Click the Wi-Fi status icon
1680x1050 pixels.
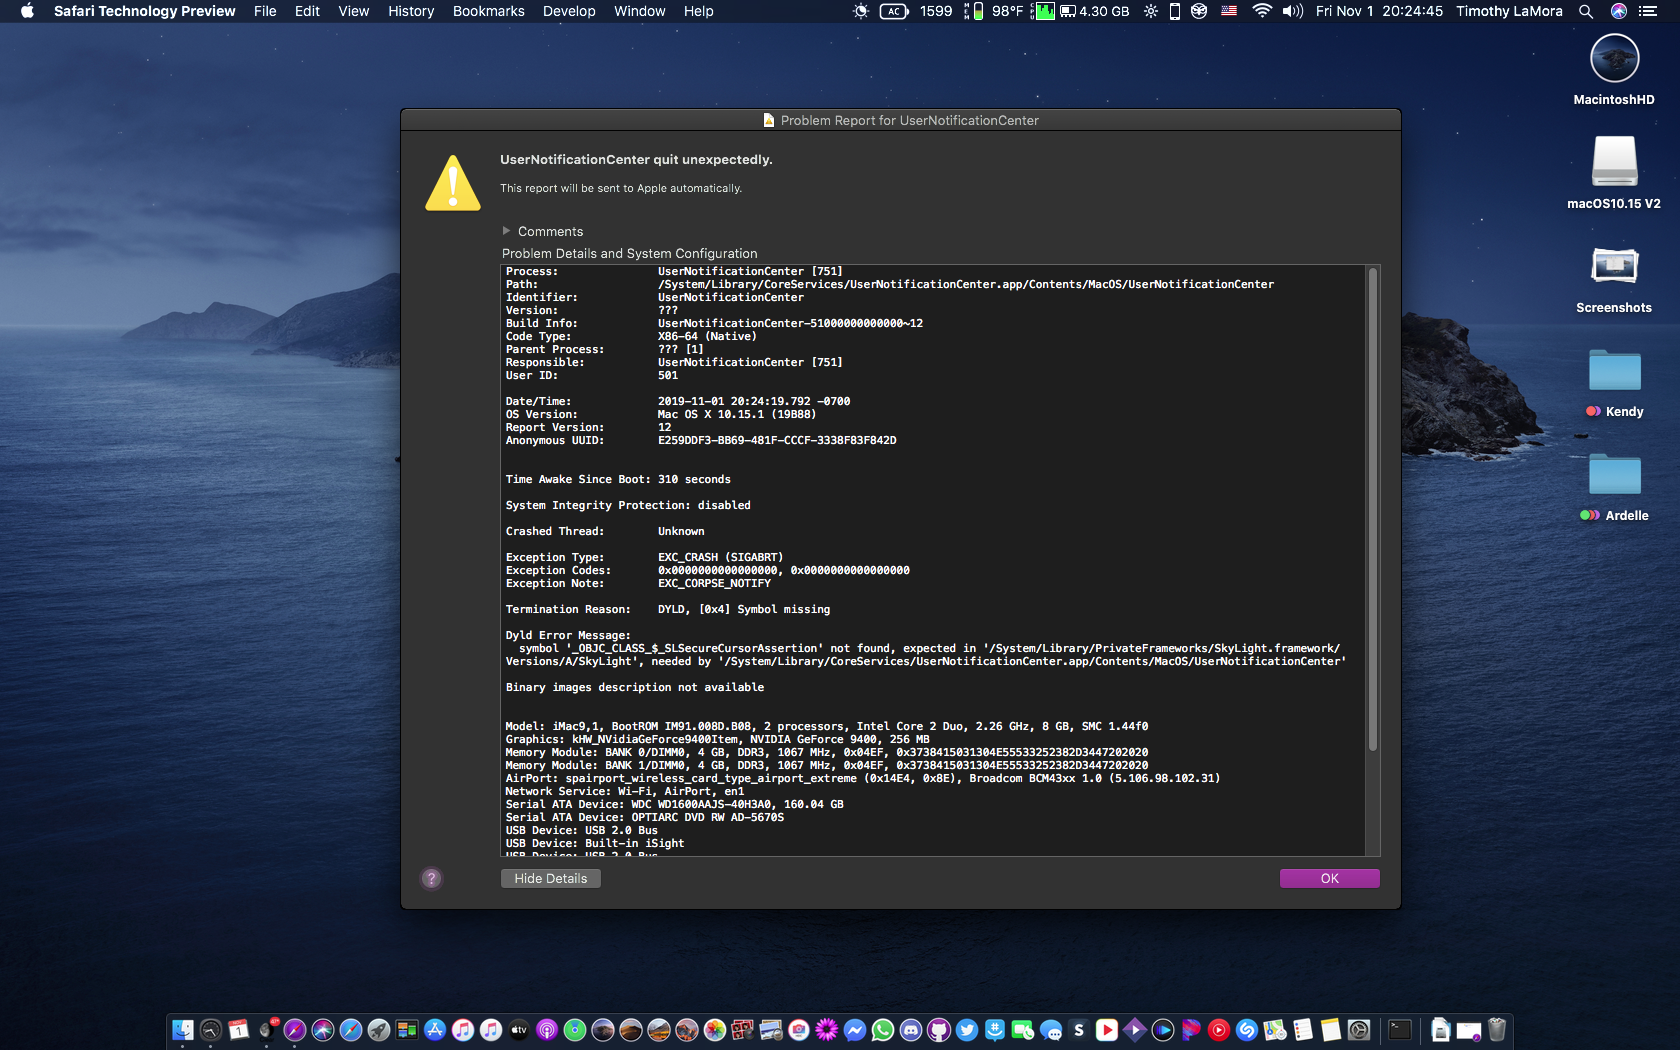click(x=1262, y=11)
